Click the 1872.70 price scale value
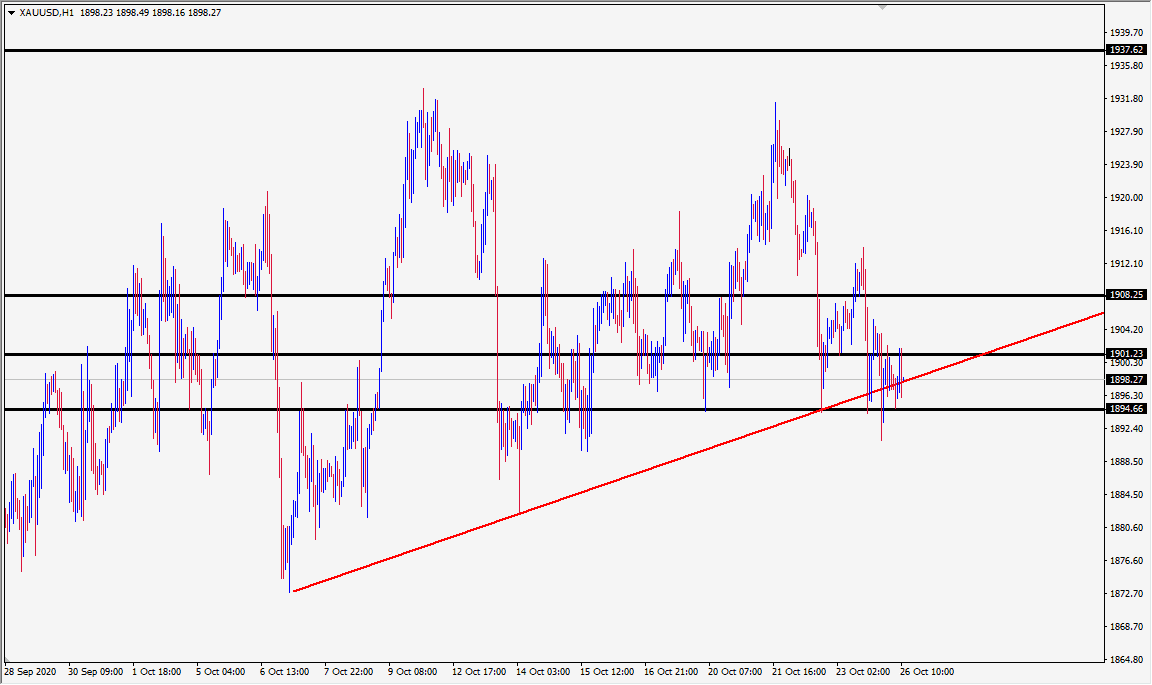This screenshot has width=1152, height=685. coord(1126,594)
